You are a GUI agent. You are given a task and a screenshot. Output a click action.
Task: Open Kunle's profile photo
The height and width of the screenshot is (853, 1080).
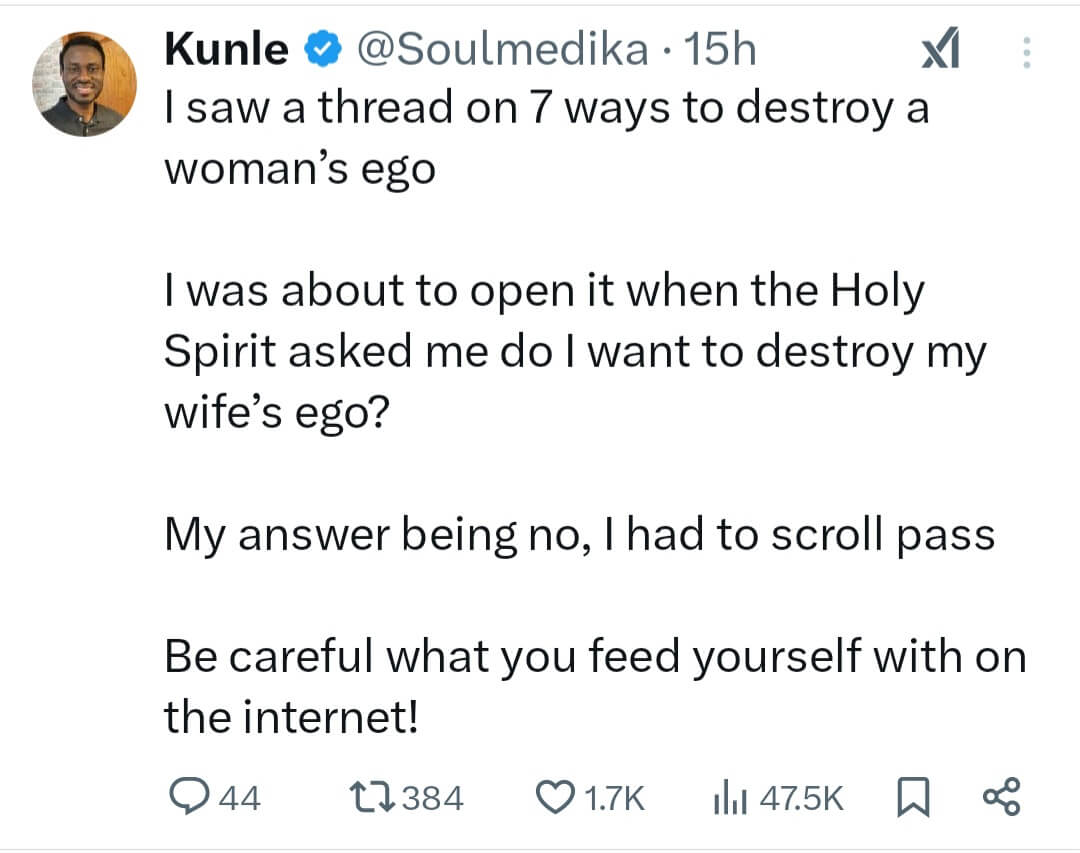[84, 84]
